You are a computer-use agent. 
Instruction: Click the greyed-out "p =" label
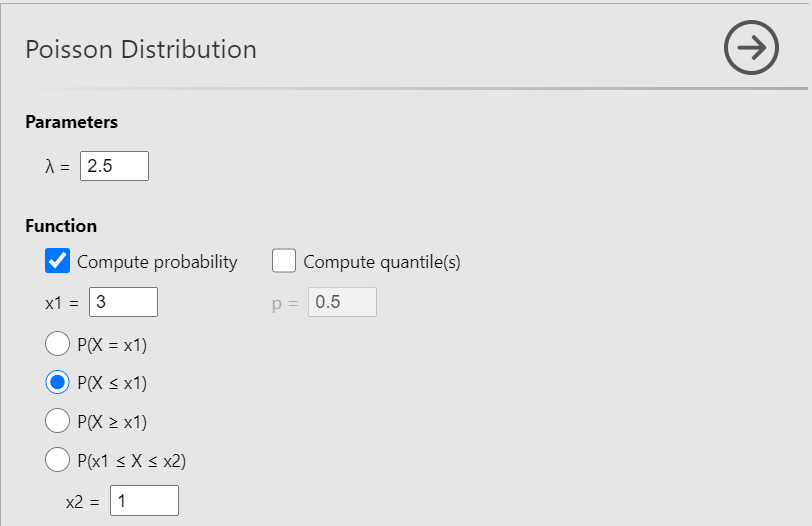click(286, 303)
